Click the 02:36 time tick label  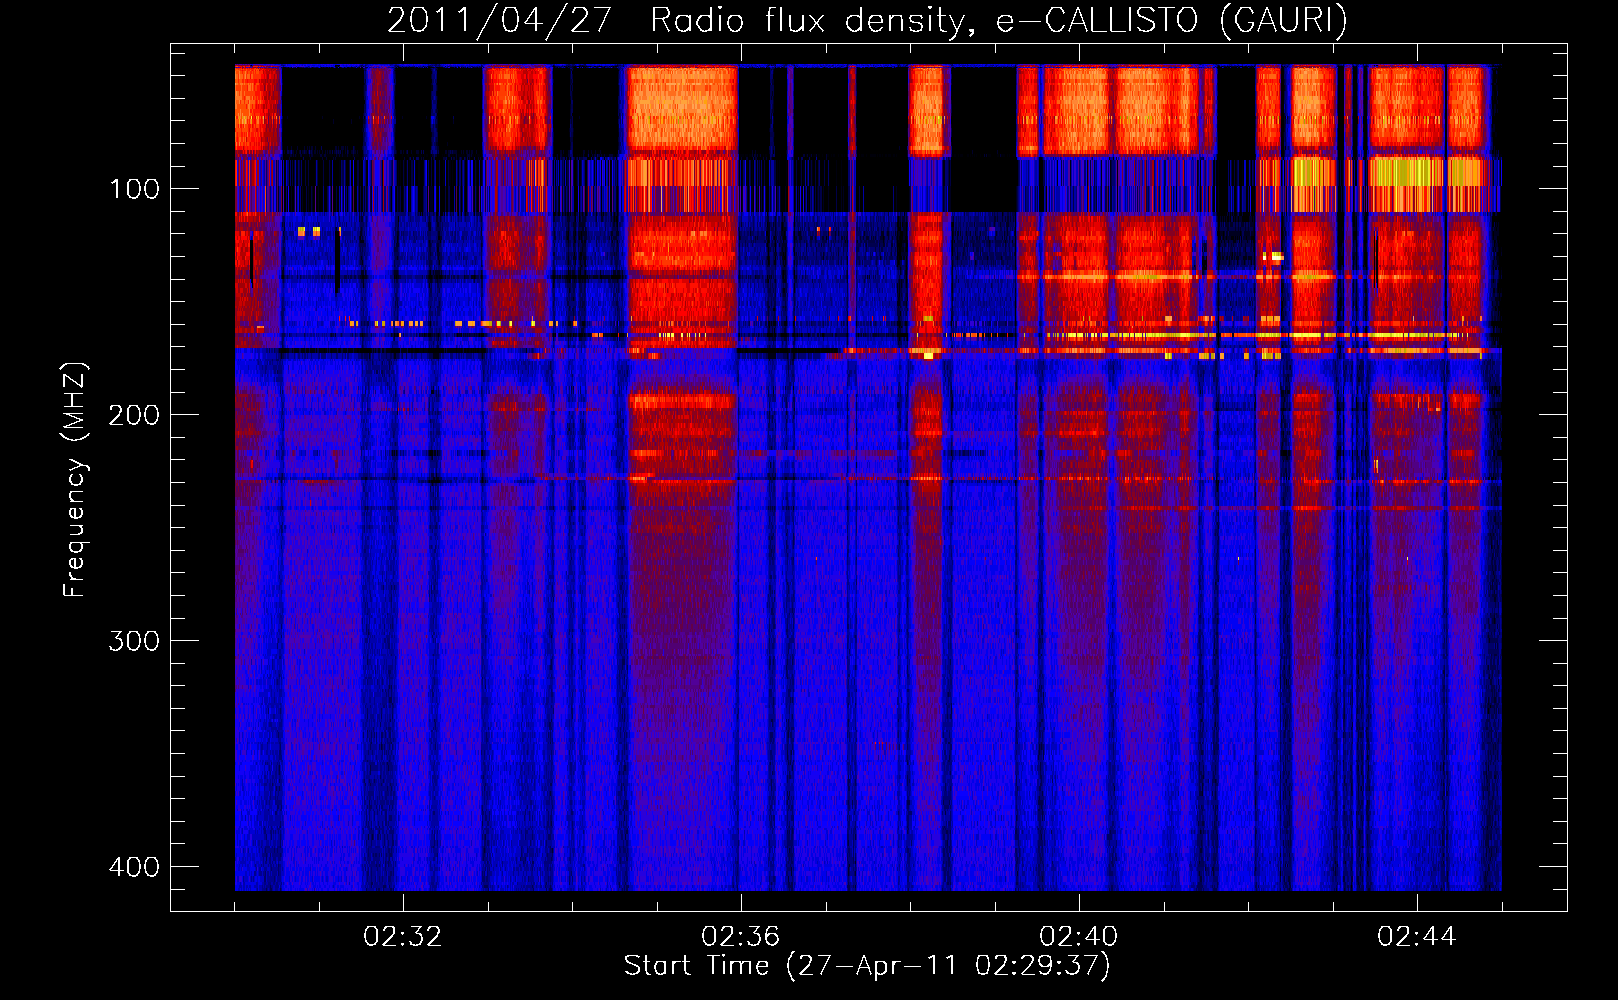pos(741,937)
